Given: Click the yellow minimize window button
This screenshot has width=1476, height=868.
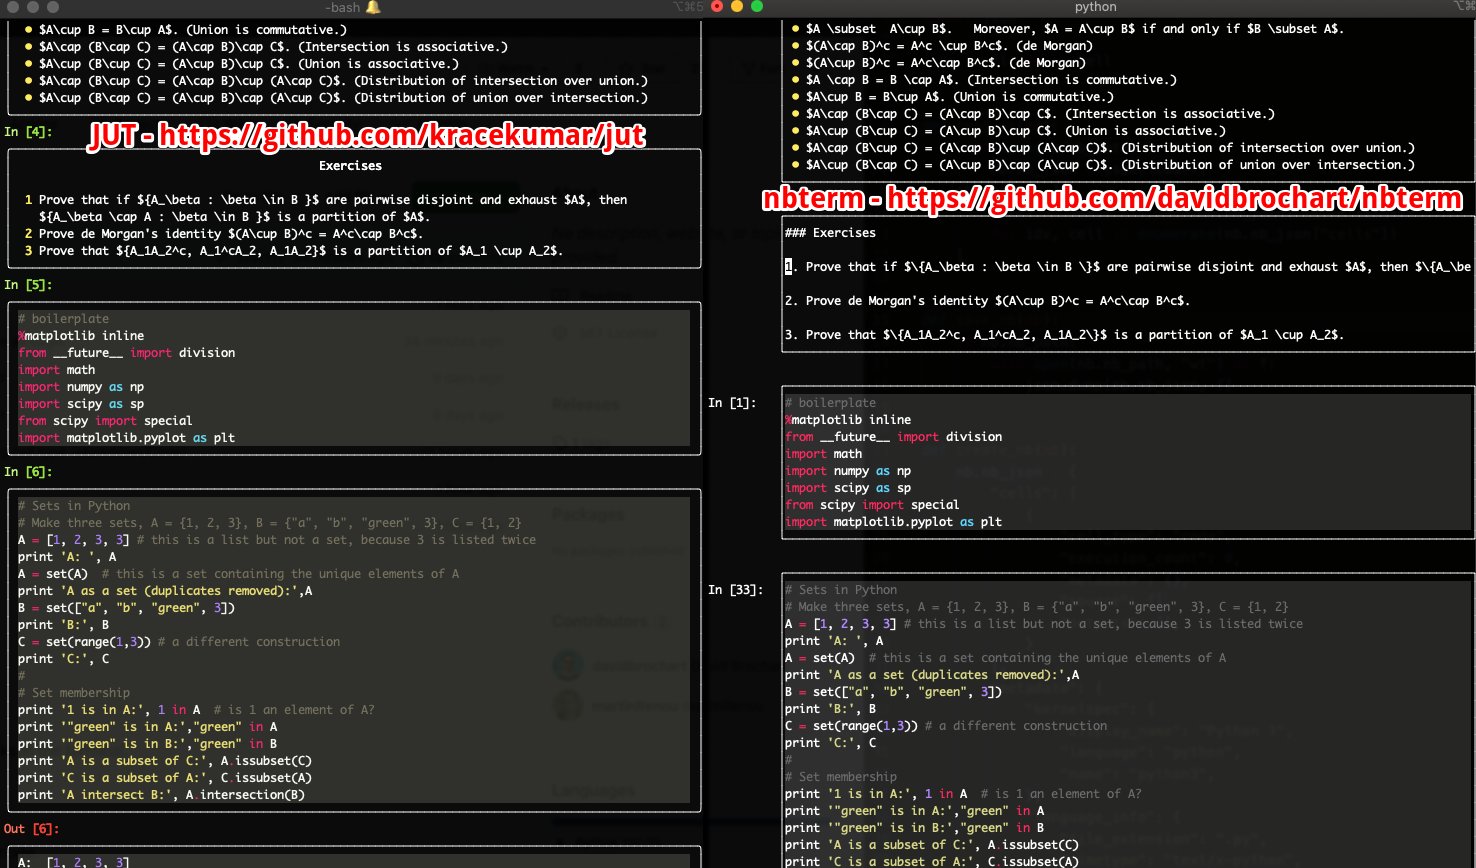Looking at the screenshot, I should point(737,6).
